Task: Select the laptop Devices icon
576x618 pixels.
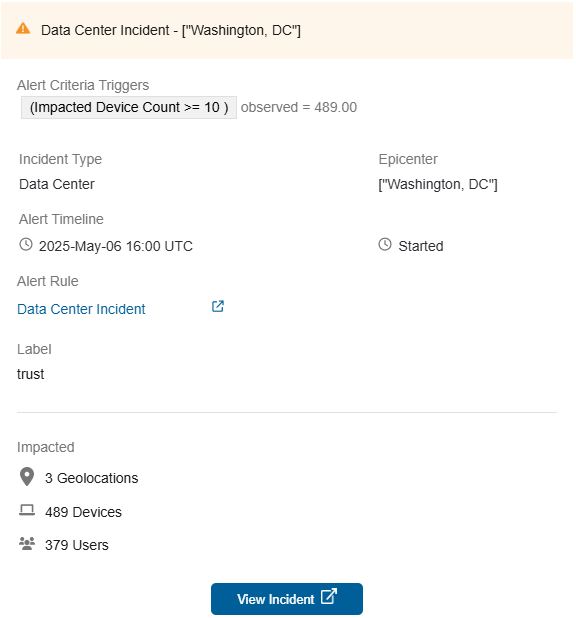Action: click(x=27, y=510)
